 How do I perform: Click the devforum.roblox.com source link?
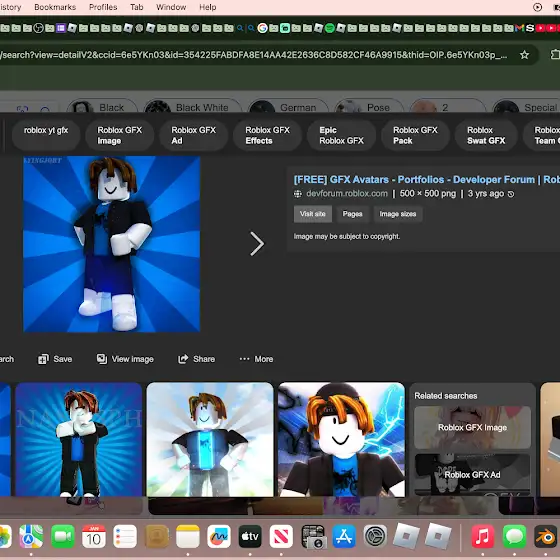click(347, 194)
